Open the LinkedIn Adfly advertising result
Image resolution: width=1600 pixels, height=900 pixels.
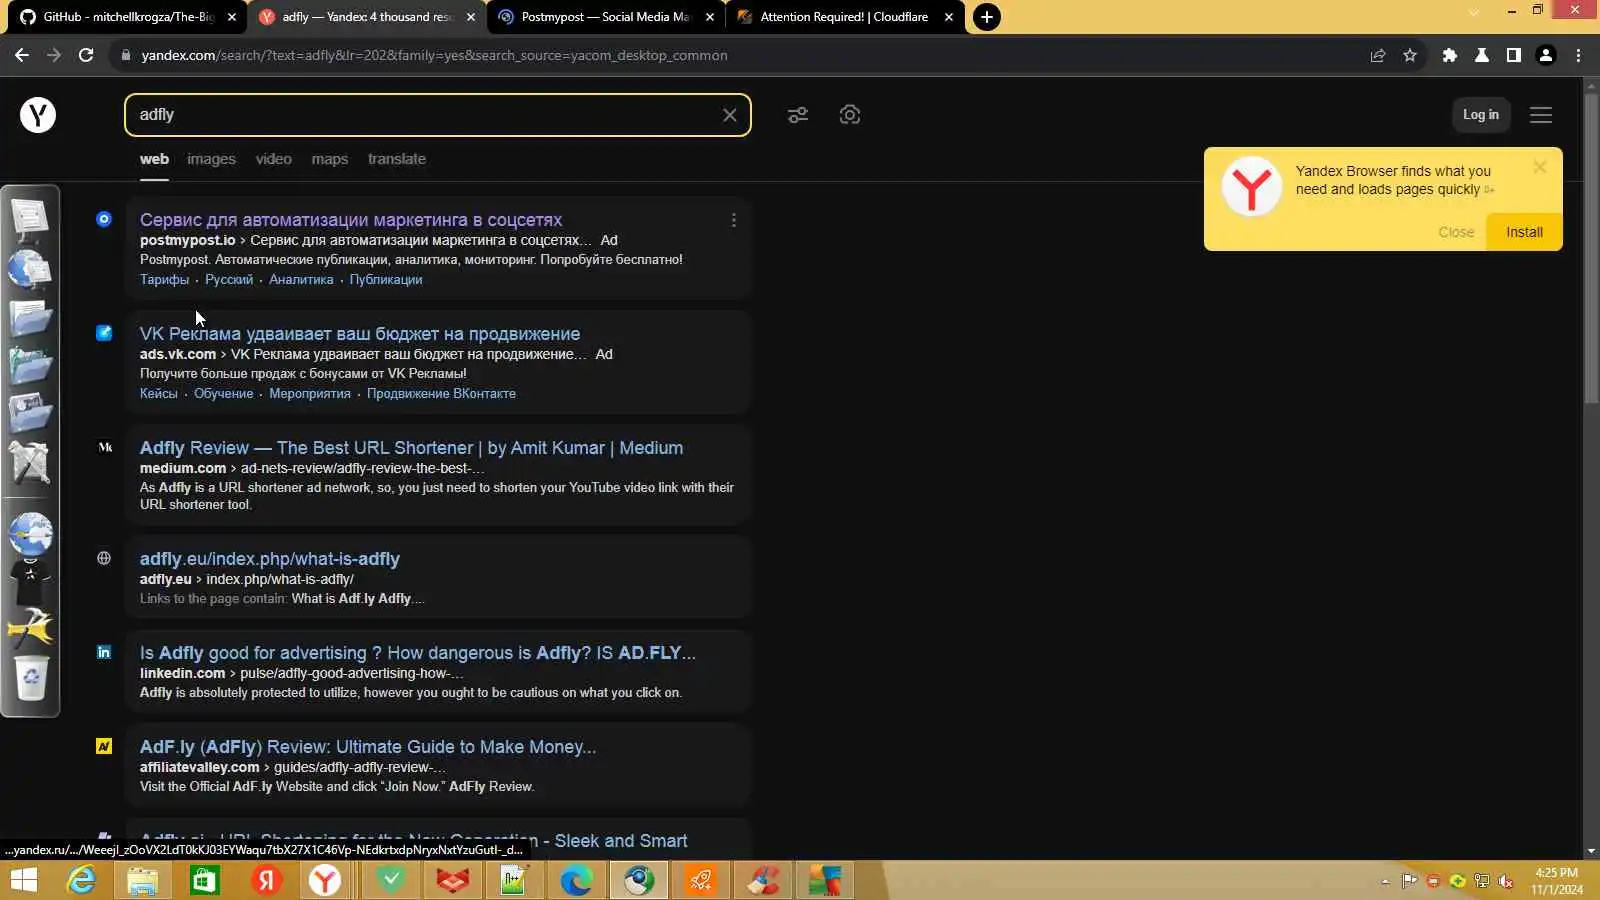(x=417, y=653)
